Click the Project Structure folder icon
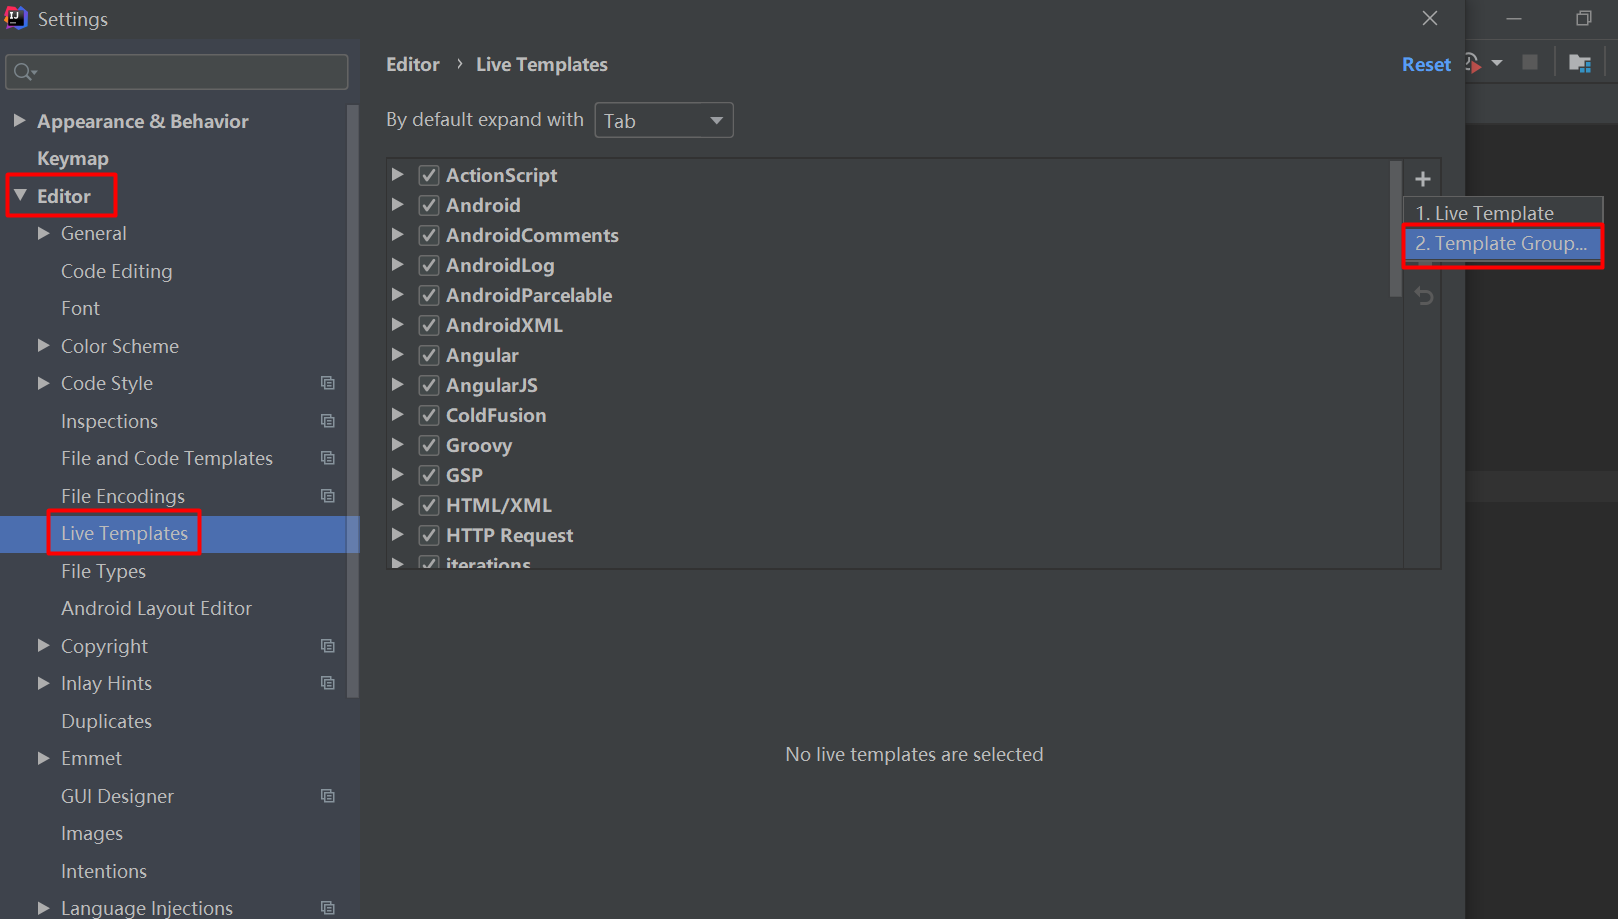Viewport: 1618px width, 919px height. click(x=1579, y=64)
